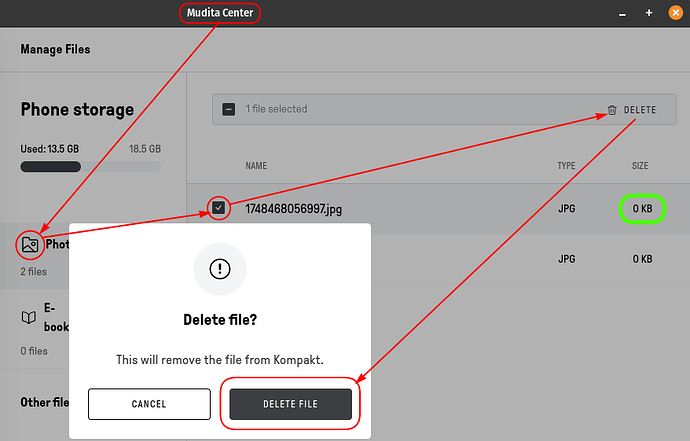Toggle the select-all checkbox beside '1 file selected'

[x=229, y=109]
